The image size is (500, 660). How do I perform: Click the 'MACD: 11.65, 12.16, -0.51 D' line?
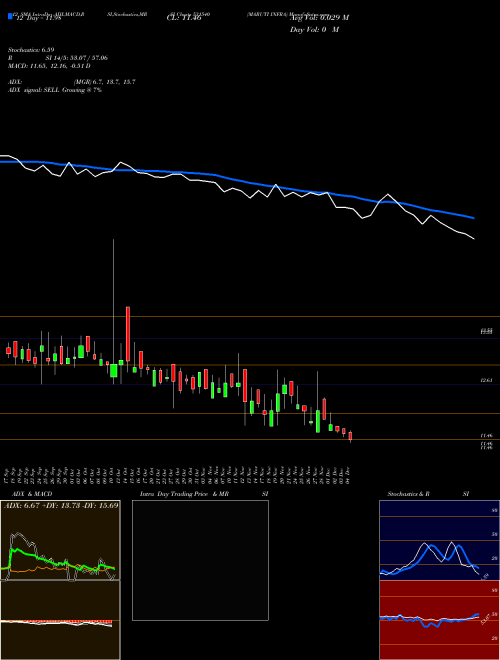pyautogui.click(x=49, y=66)
